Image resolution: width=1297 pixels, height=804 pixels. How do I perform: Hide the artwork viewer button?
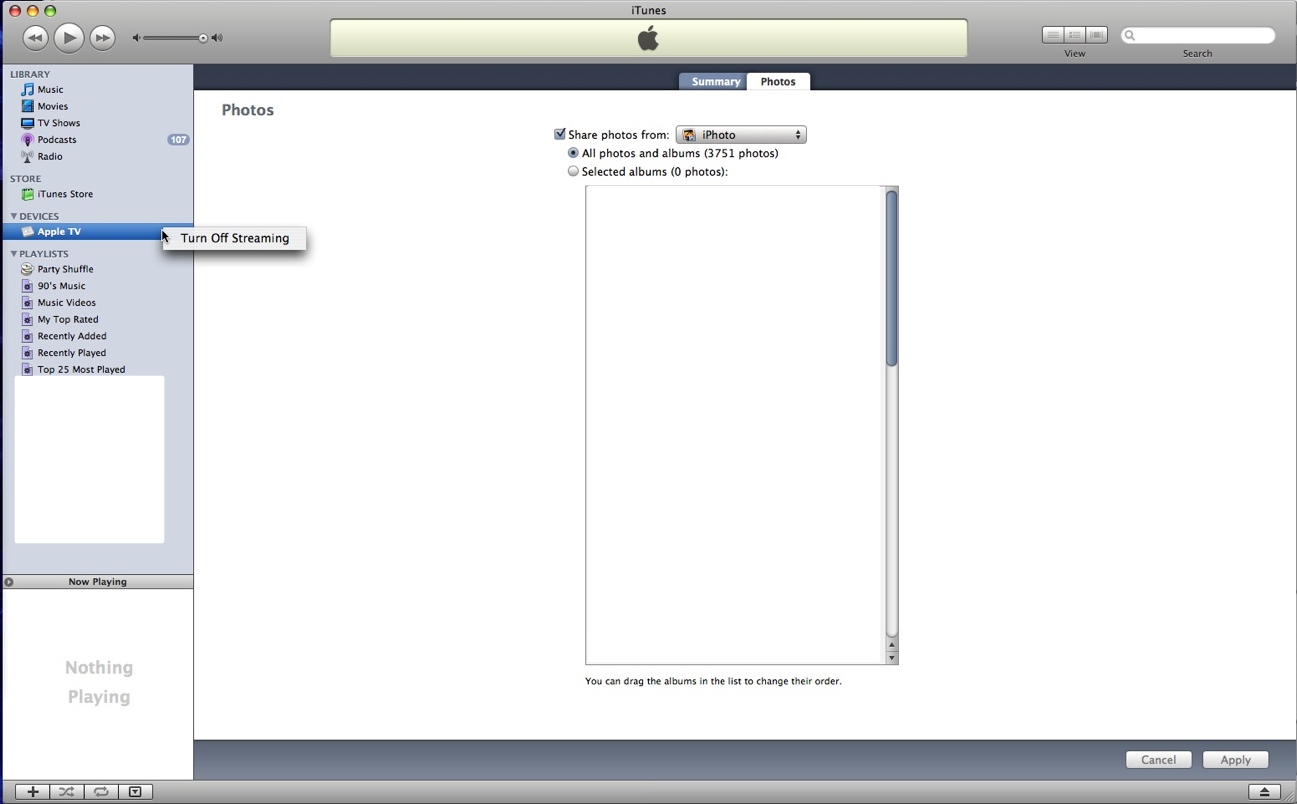click(135, 792)
